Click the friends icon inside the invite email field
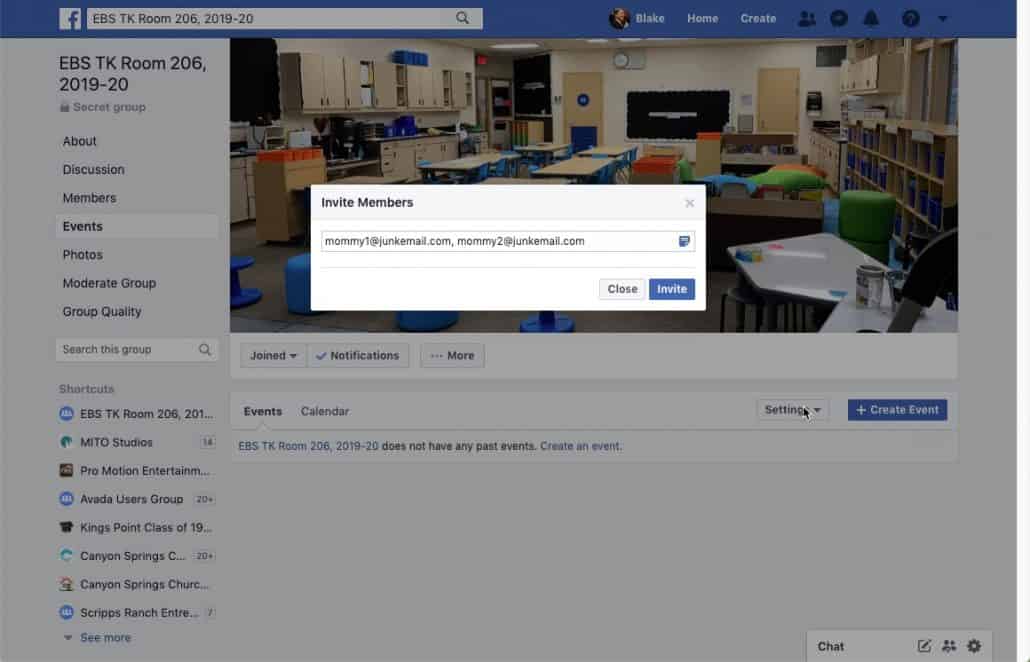 pyautogui.click(x=684, y=240)
